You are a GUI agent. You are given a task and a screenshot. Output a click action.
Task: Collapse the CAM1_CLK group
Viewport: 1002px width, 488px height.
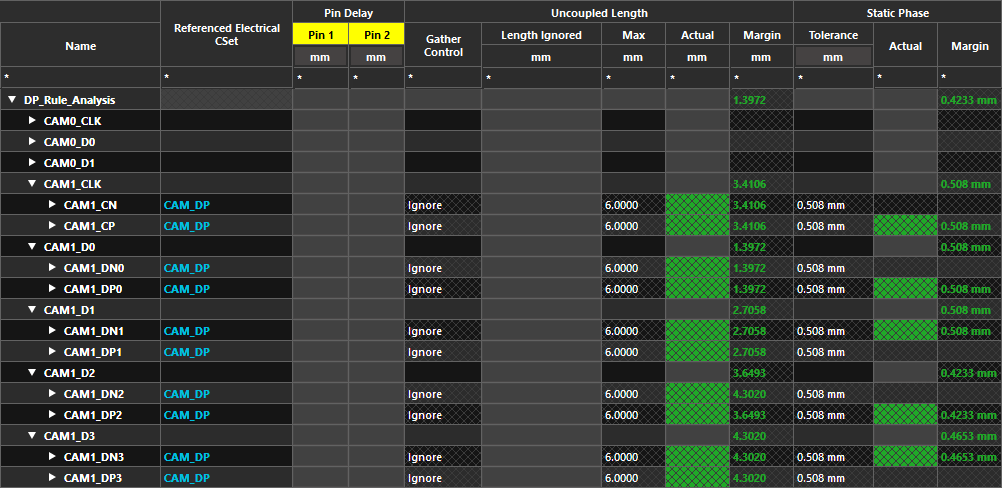(32, 184)
